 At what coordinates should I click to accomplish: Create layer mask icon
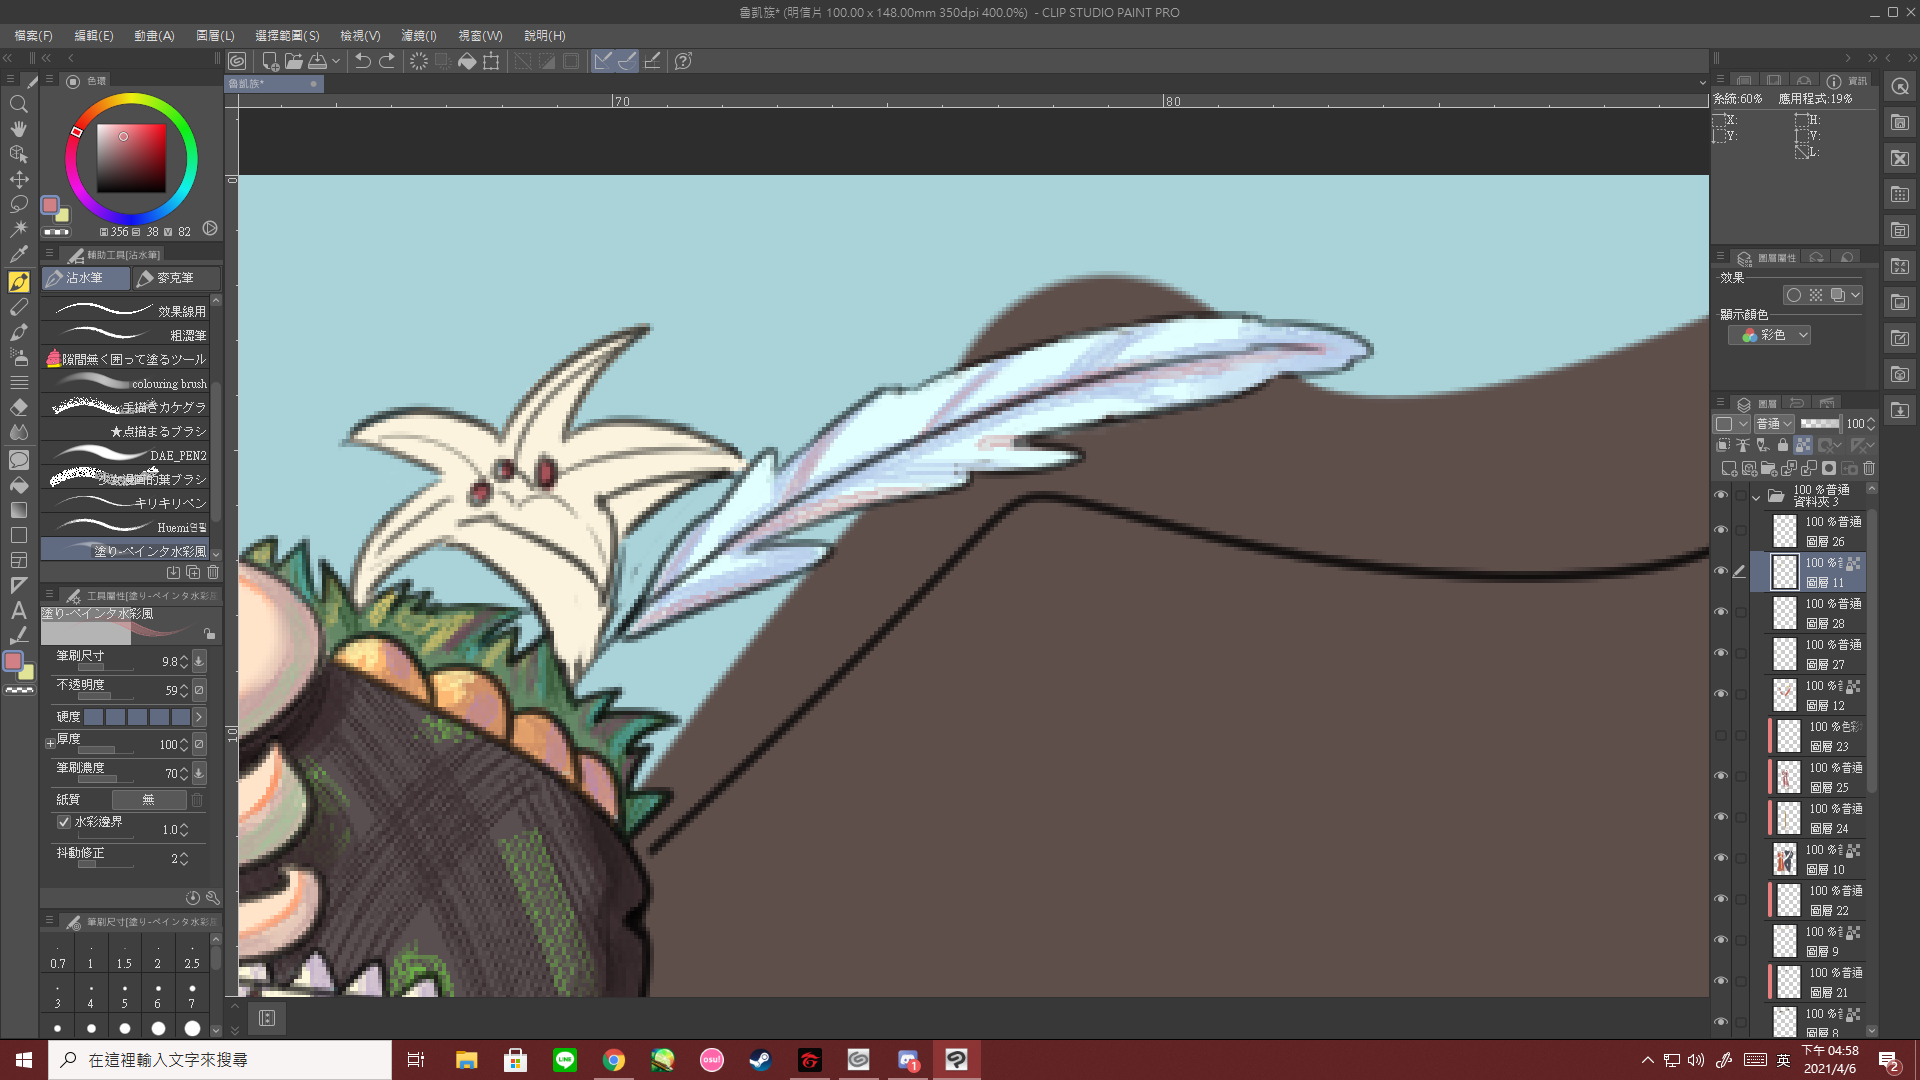[x=1829, y=468]
